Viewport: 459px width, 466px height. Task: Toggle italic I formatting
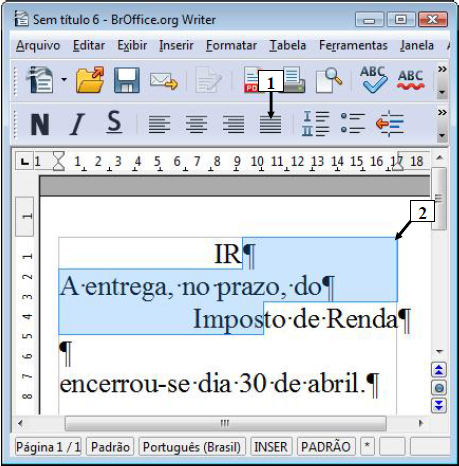click(x=77, y=124)
